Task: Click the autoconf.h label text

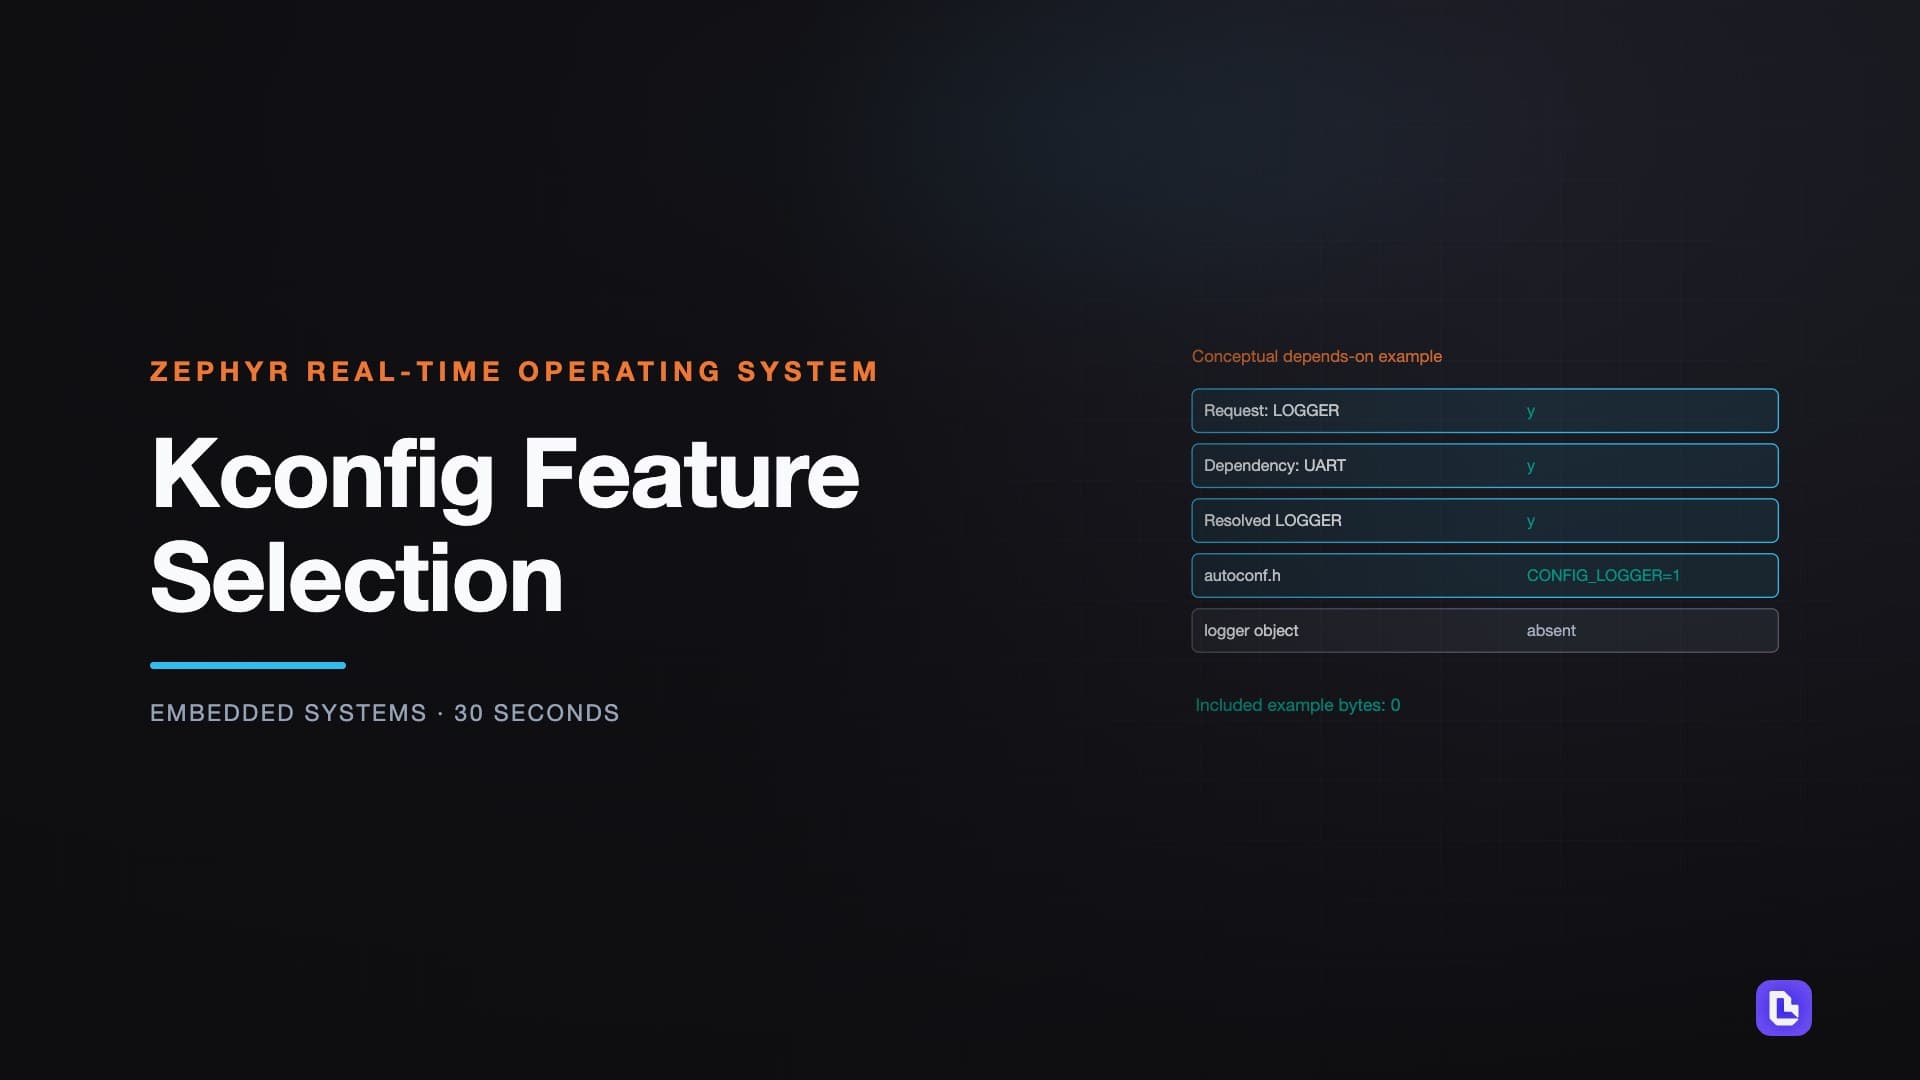Action: coord(1242,576)
